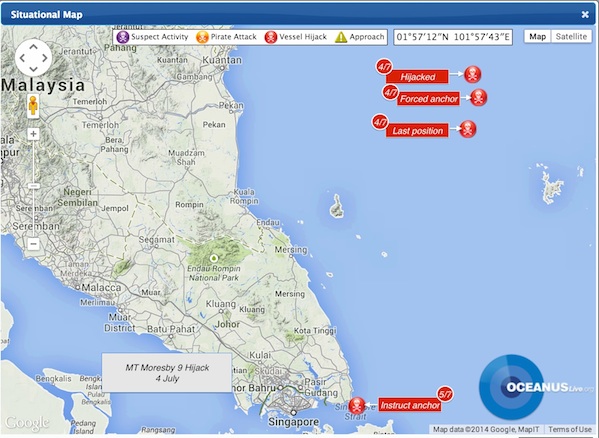Click the Situational Map title text
The height and width of the screenshot is (438, 599).
pyautogui.click(x=46, y=15)
